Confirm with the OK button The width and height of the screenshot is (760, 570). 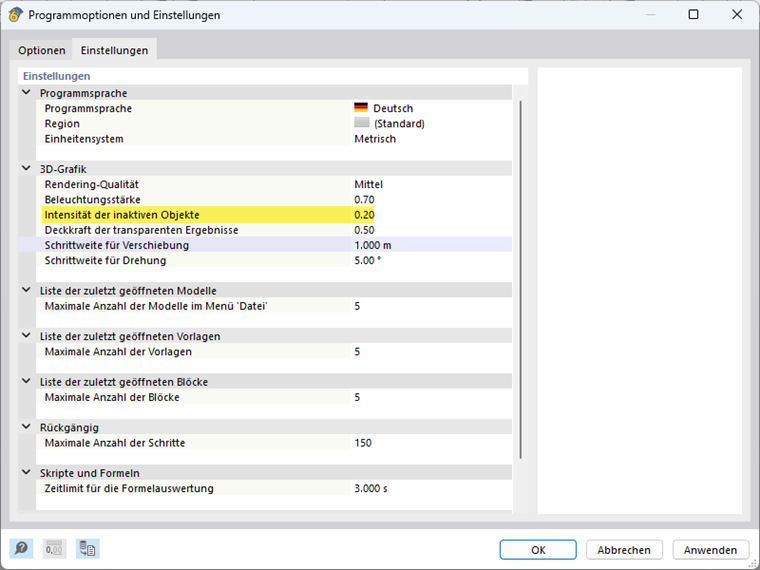coord(538,550)
